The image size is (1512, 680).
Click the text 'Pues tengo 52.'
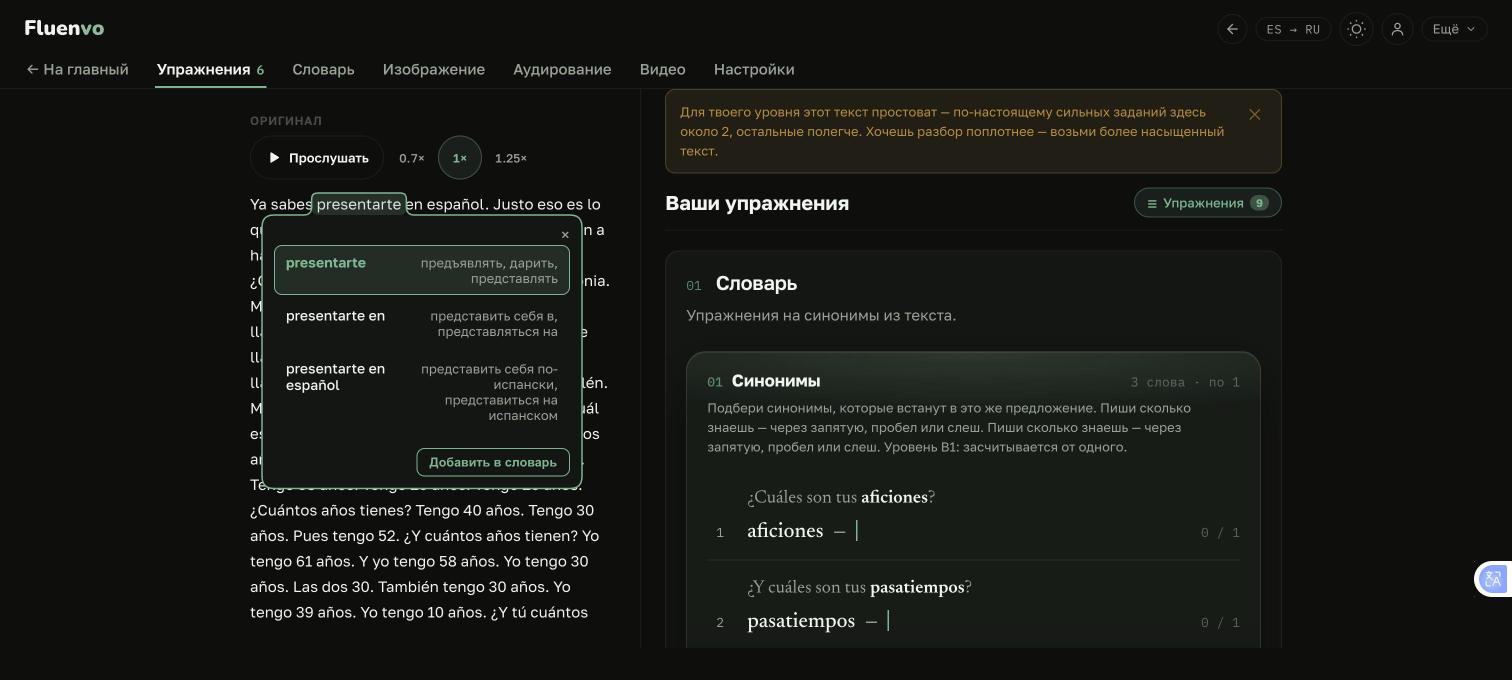tap(346, 536)
